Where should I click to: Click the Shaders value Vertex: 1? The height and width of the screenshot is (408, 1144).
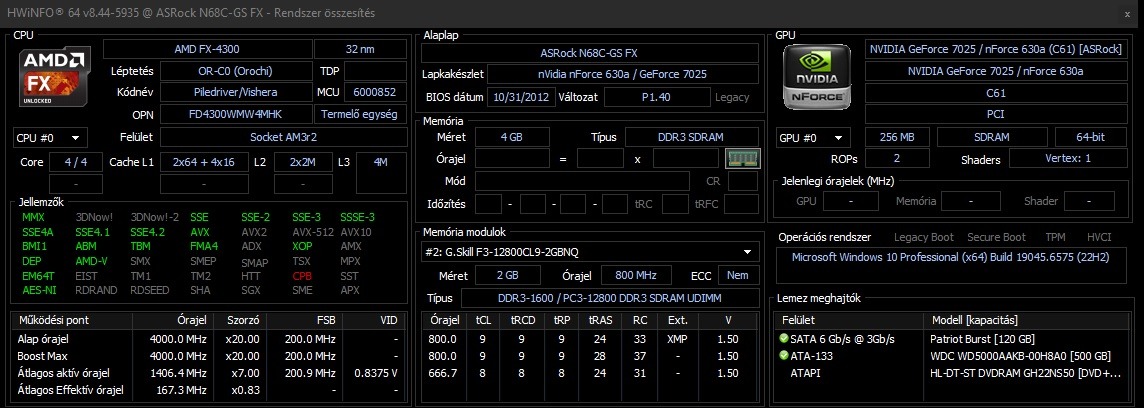pyautogui.click(x=1068, y=158)
